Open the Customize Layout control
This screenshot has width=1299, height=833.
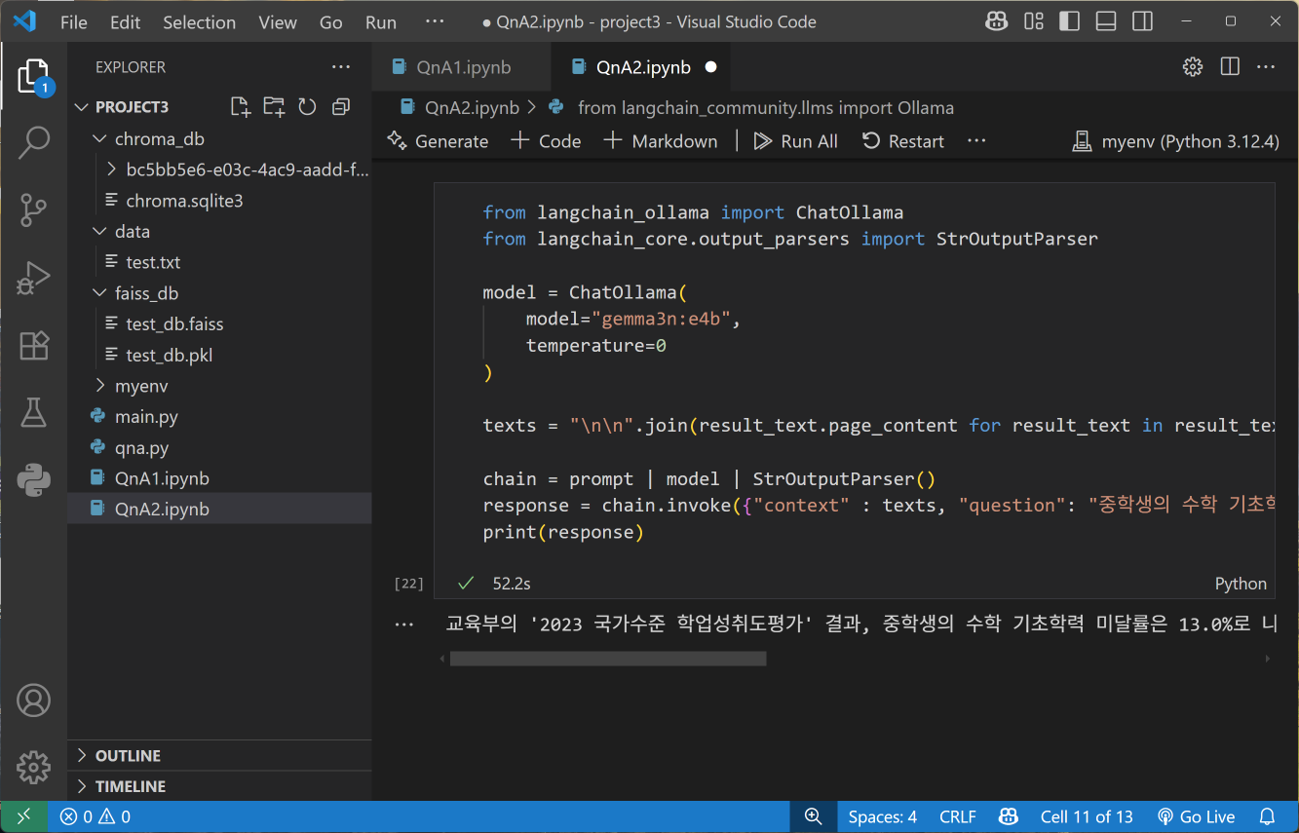click(x=1033, y=21)
